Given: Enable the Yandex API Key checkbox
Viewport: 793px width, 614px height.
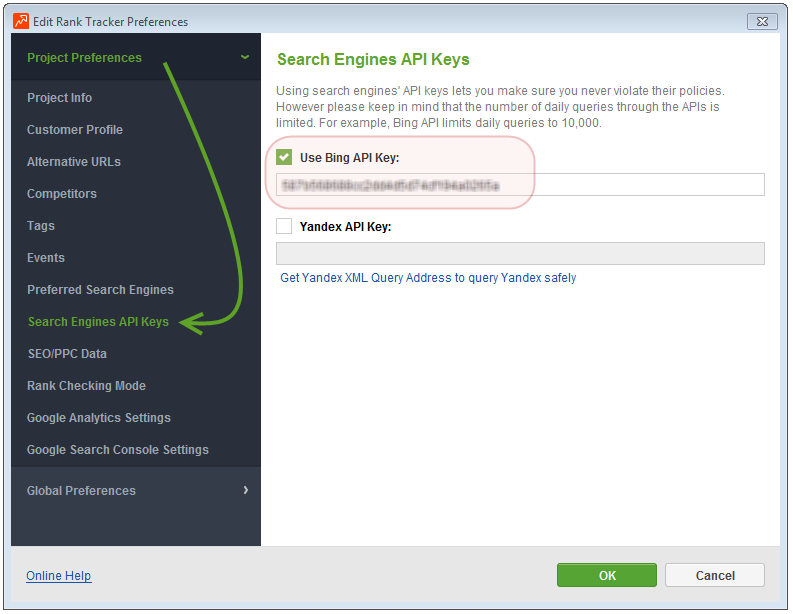Looking at the screenshot, I should click(284, 226).
